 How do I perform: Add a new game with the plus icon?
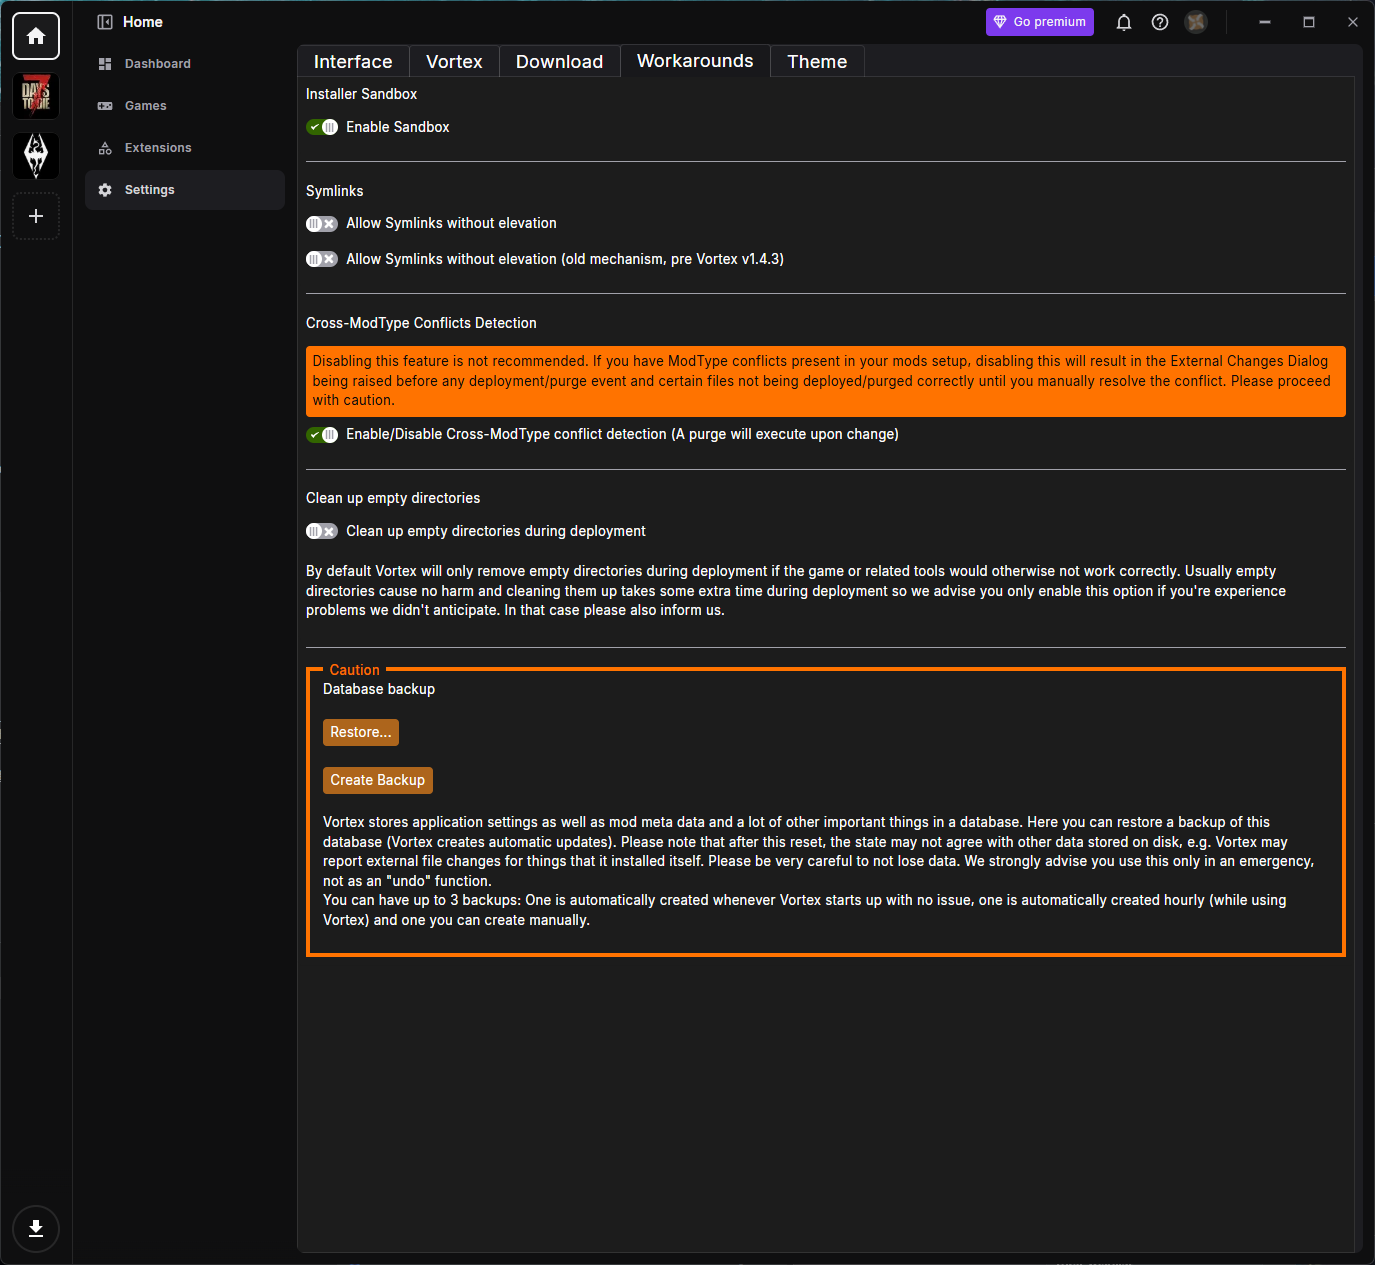[36, 216]
